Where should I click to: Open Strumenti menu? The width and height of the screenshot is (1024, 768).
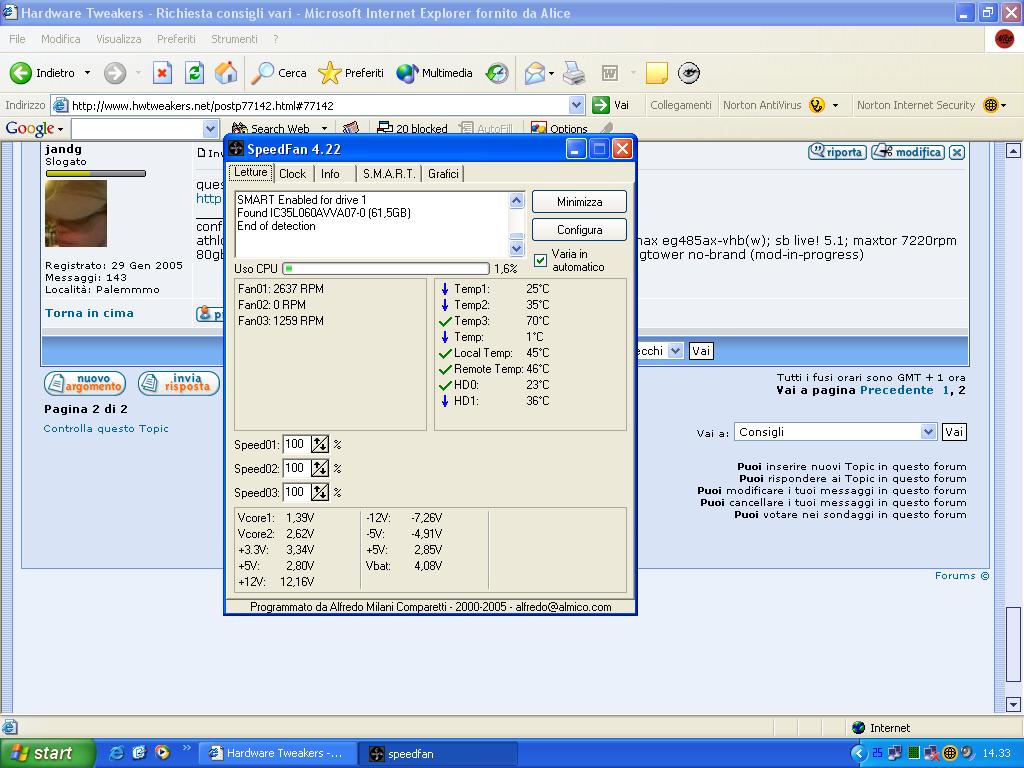pos(234,39)
